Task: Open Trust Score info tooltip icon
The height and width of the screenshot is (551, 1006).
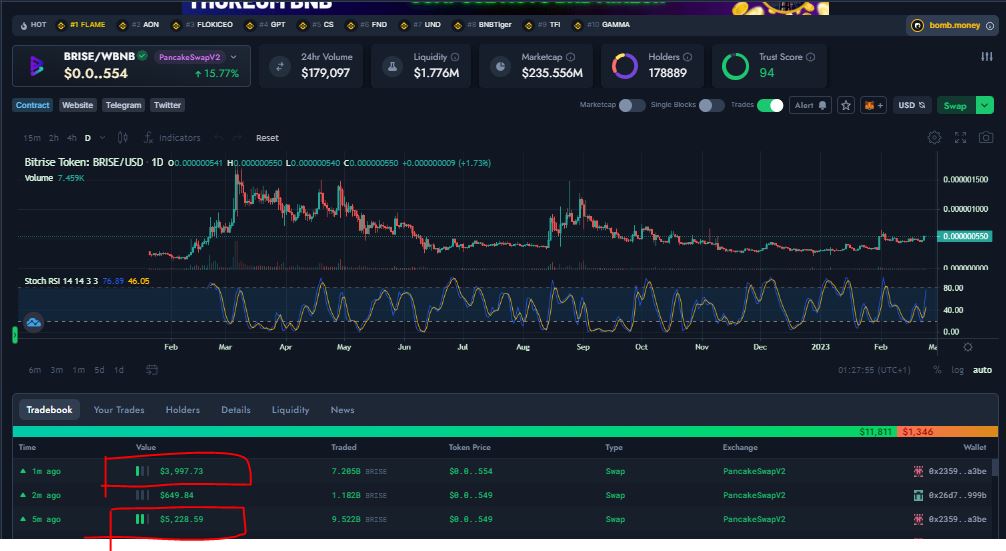Action: pos(810,57)
